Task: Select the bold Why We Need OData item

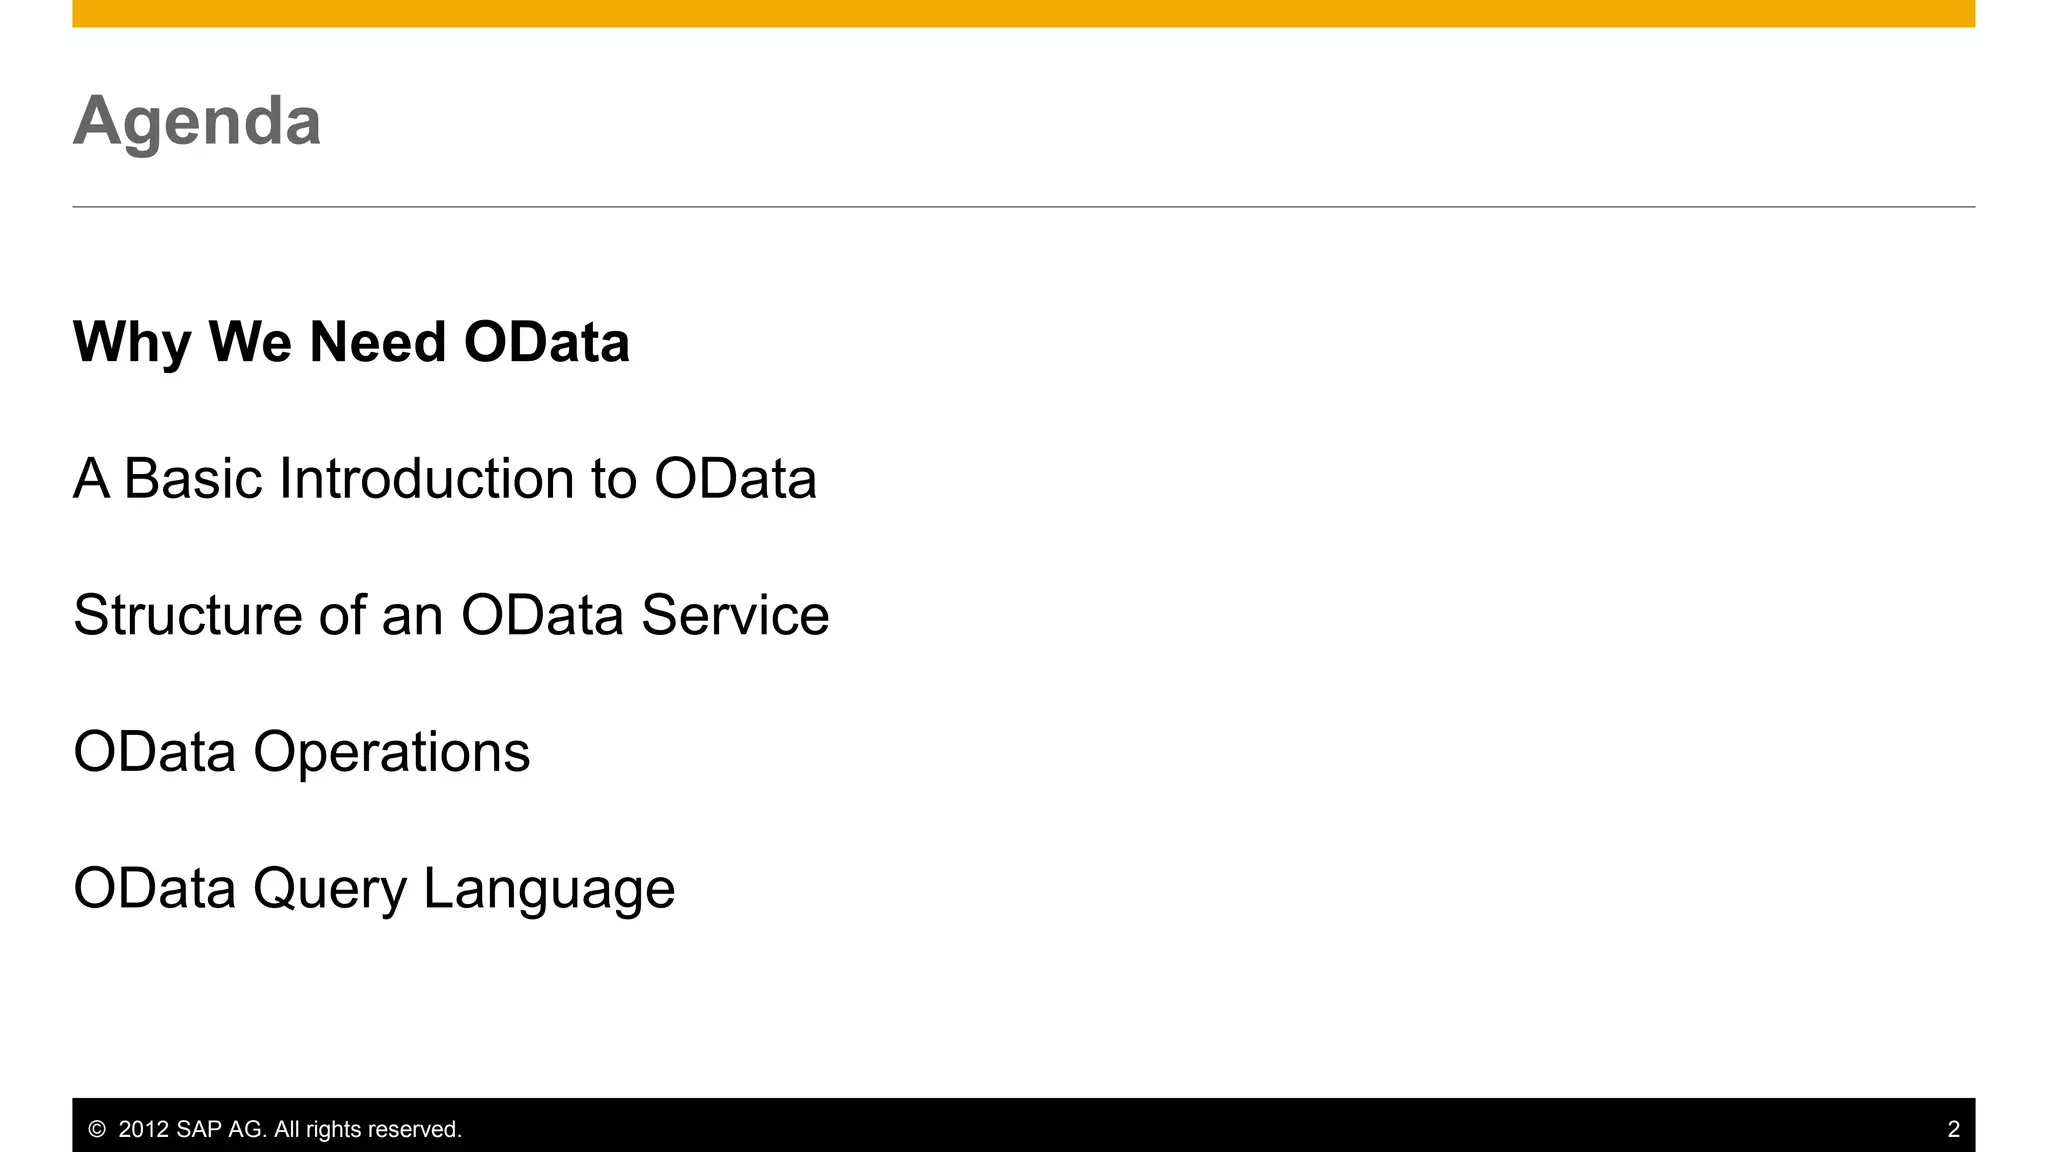Action: tap(351, 344)
